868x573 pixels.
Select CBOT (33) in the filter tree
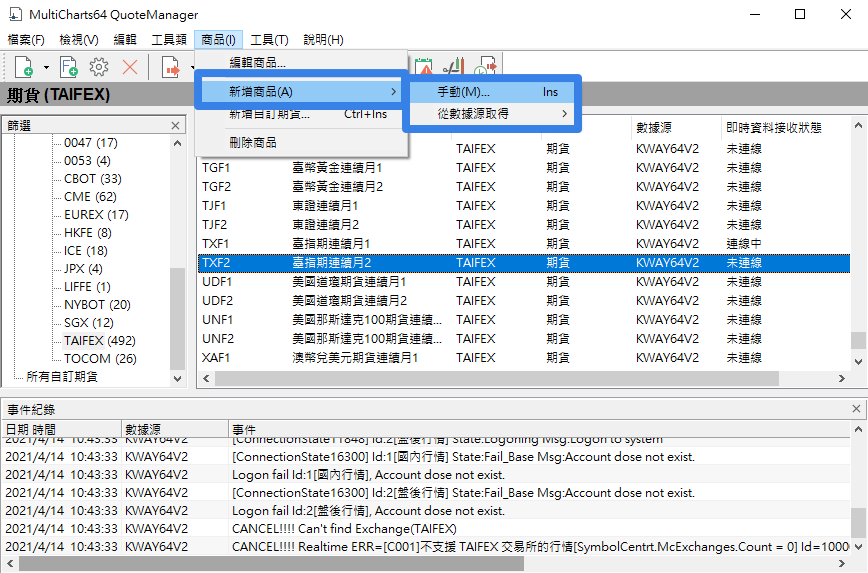point(92,179)
